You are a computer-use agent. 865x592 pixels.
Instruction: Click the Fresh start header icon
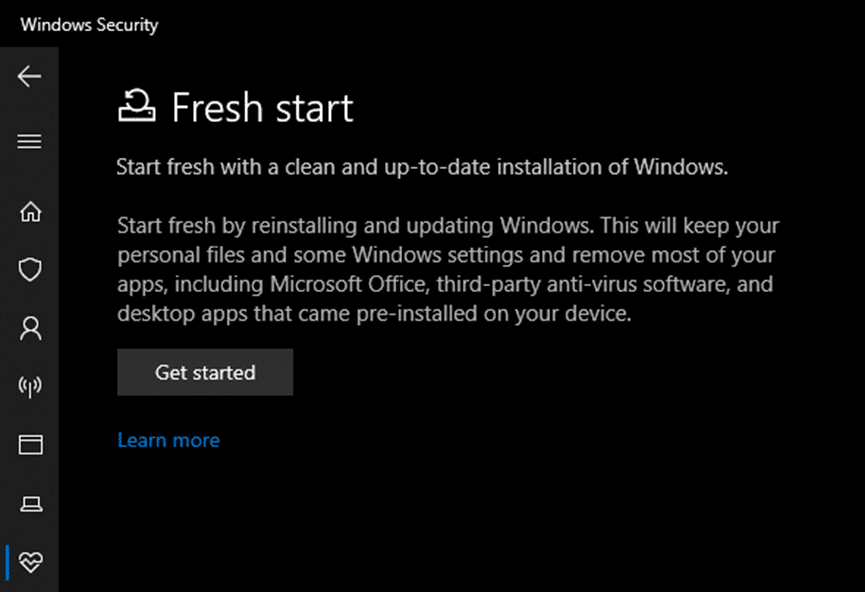tap(137, 106)
